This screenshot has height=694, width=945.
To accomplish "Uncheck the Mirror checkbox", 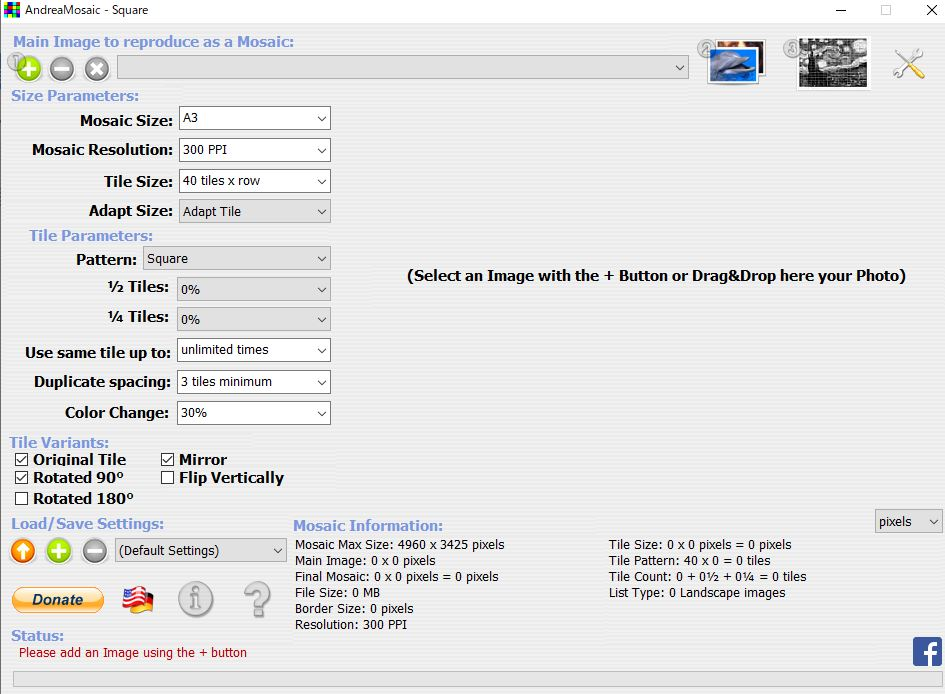I will click(x=168, y=460).
